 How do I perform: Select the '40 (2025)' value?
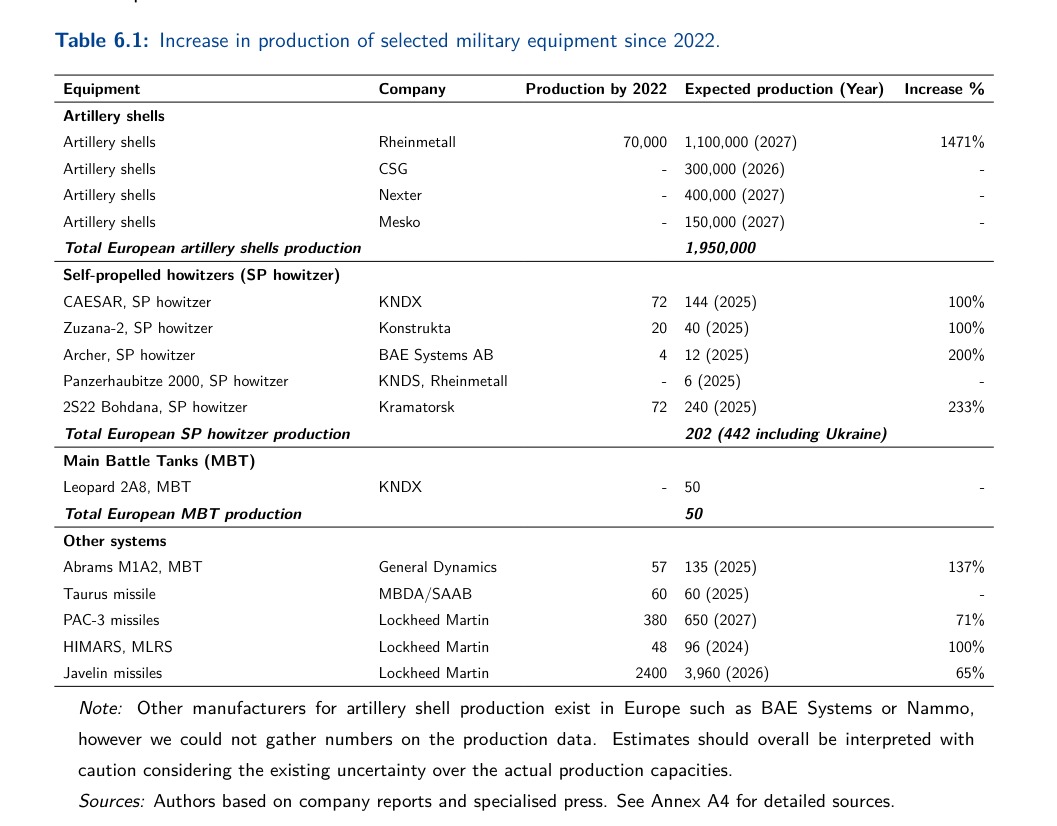(x=717, y=328)
